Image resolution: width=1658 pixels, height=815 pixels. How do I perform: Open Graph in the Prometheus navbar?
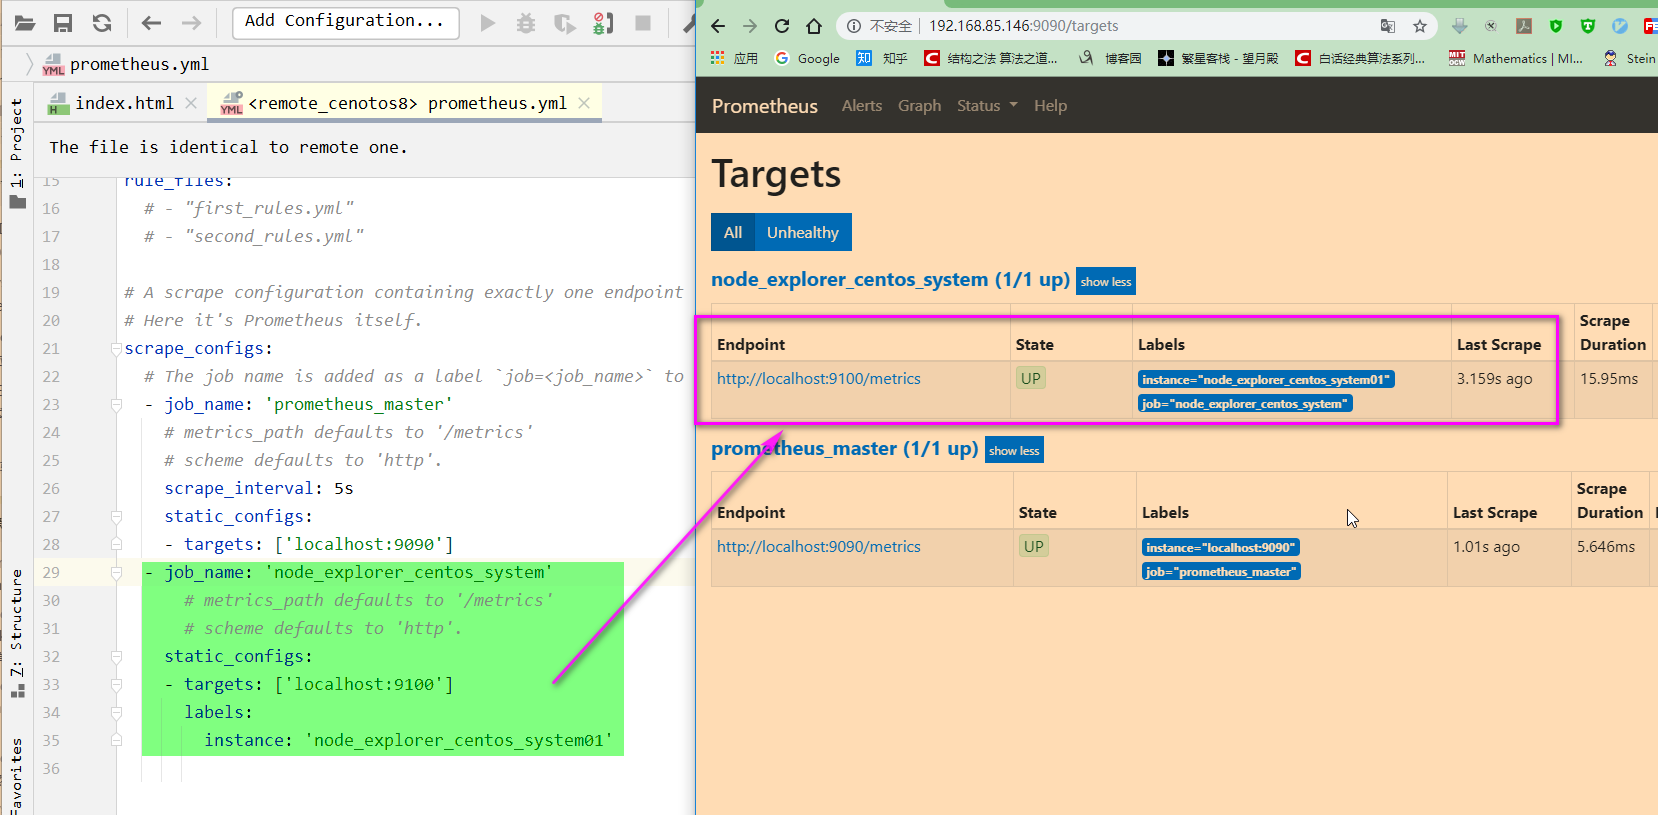click(919, 105)
